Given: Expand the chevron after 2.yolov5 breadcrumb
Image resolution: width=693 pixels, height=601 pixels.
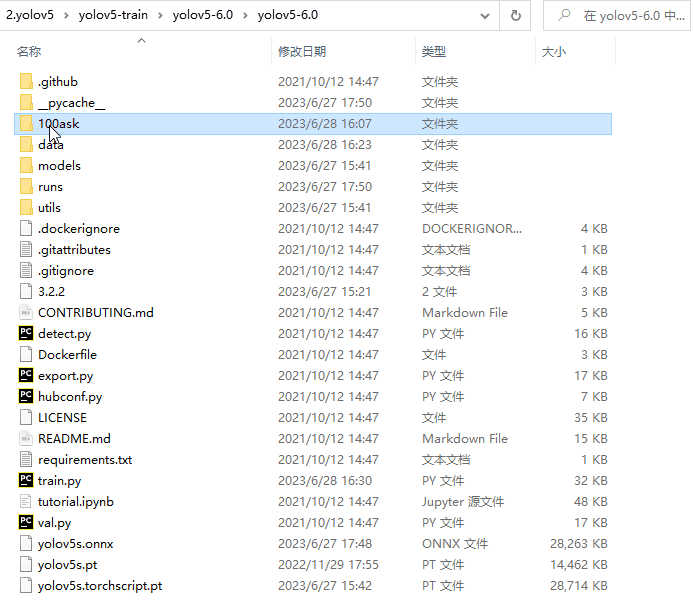Looking at the screenshot, I should click(68, 16).
